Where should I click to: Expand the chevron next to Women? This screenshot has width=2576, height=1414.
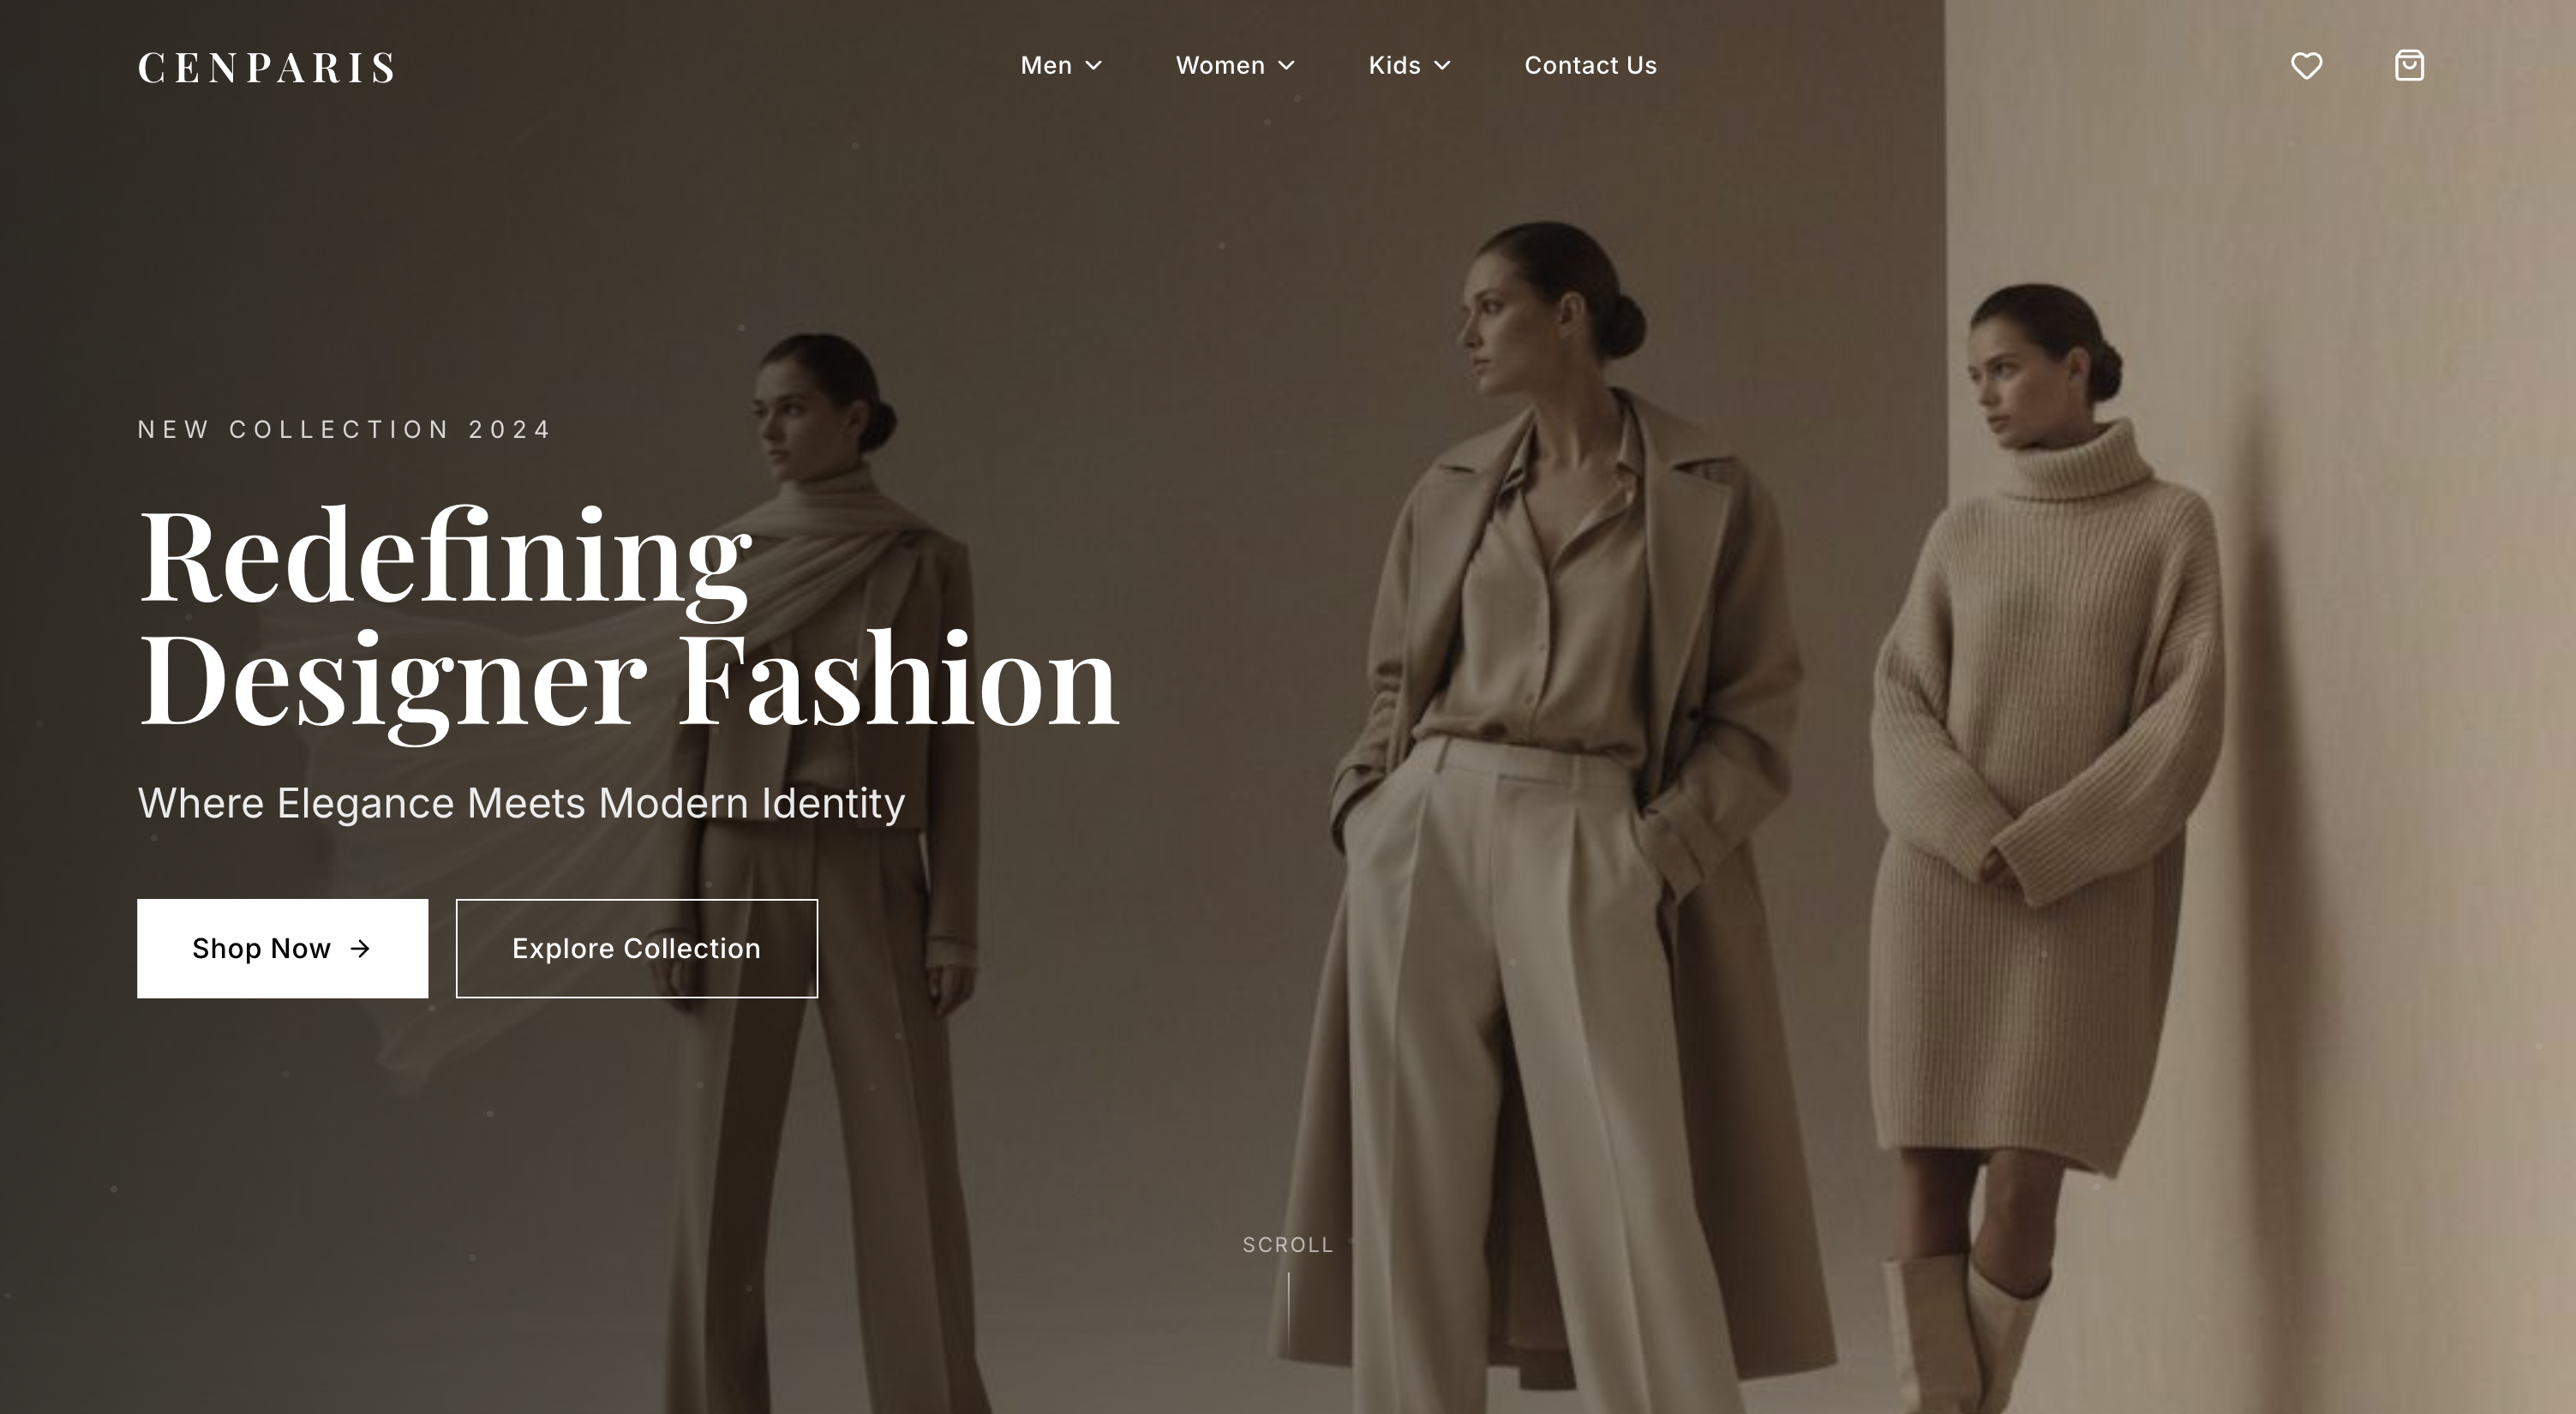coord(1286,65)
